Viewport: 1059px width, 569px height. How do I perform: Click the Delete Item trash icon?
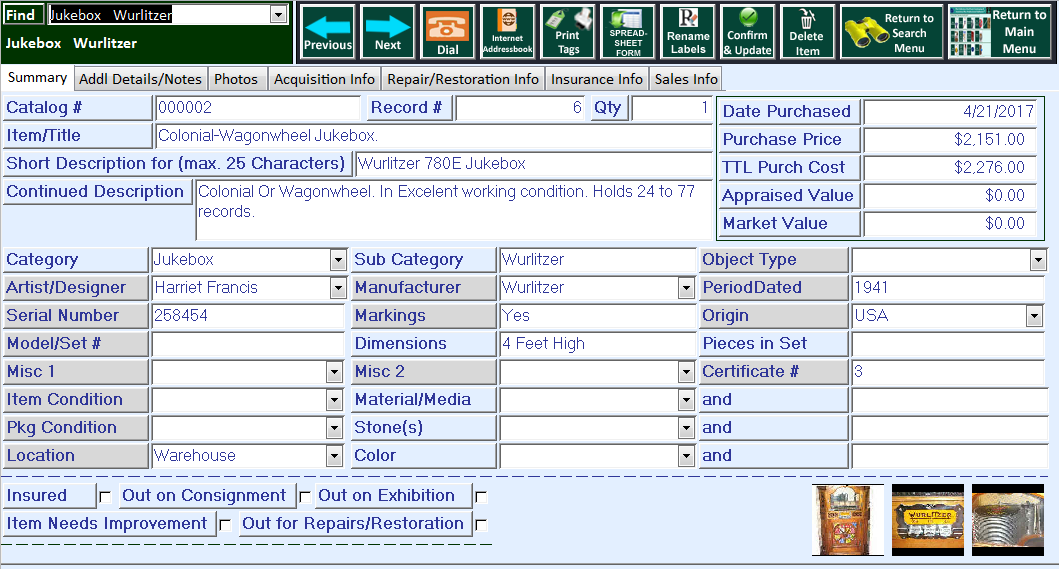807,32
